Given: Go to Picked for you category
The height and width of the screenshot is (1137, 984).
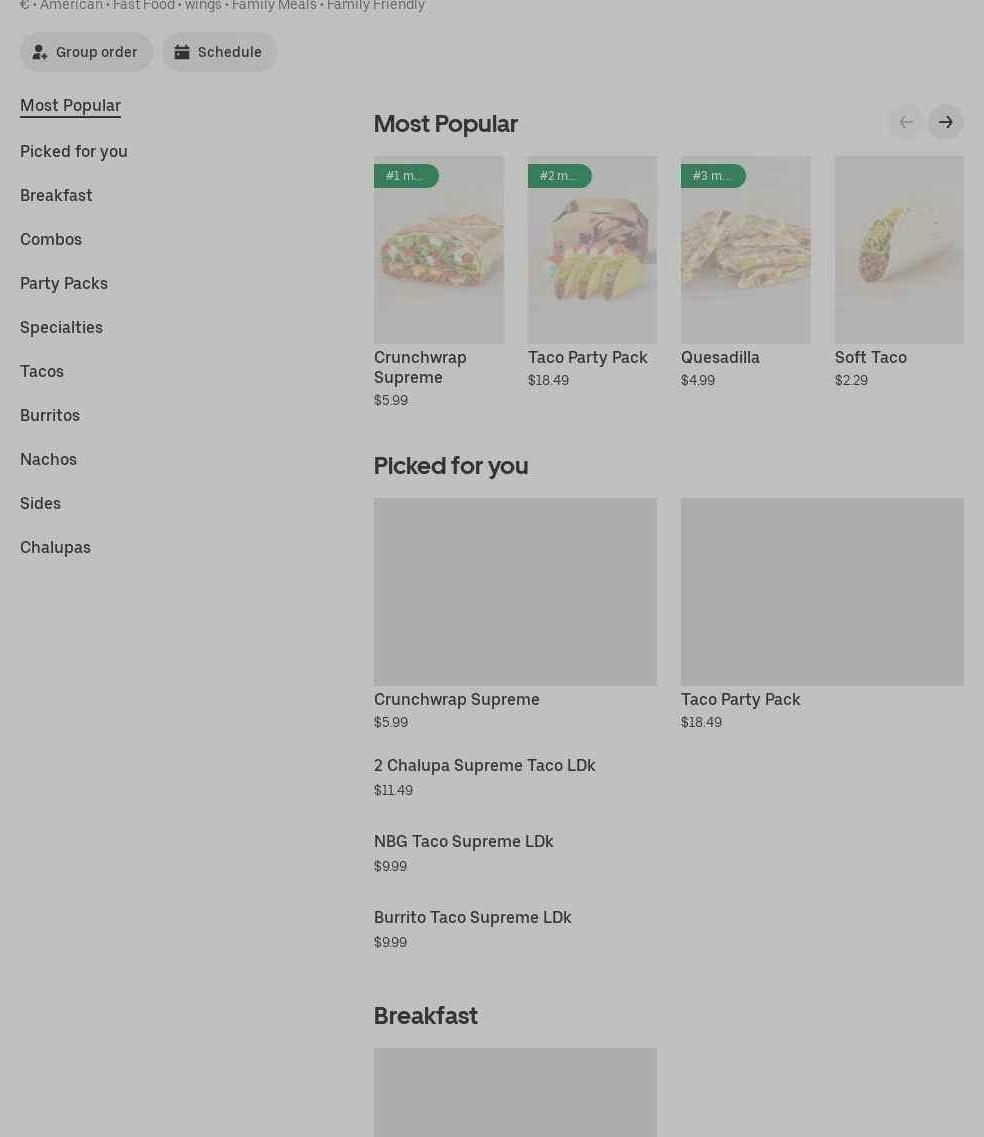Looking at the screenshot, I should pos(74,151).
